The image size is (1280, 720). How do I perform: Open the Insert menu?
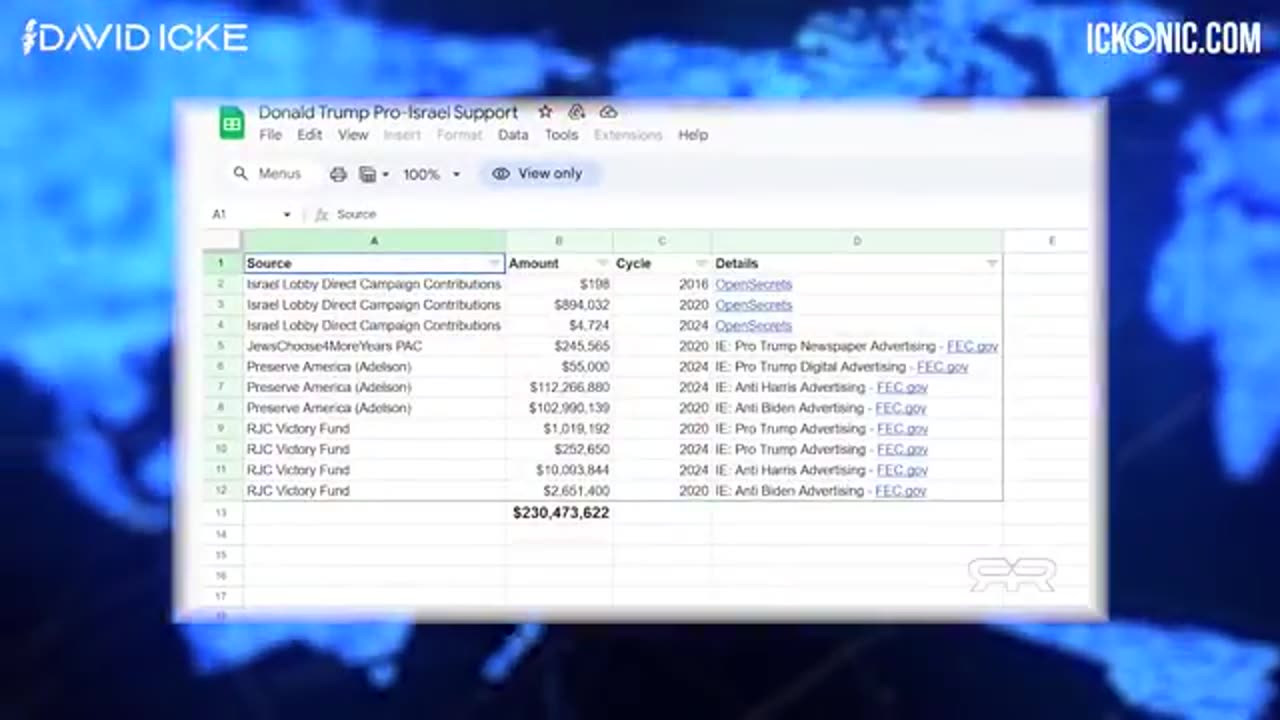pyautogui.click(x=402, y=135)
